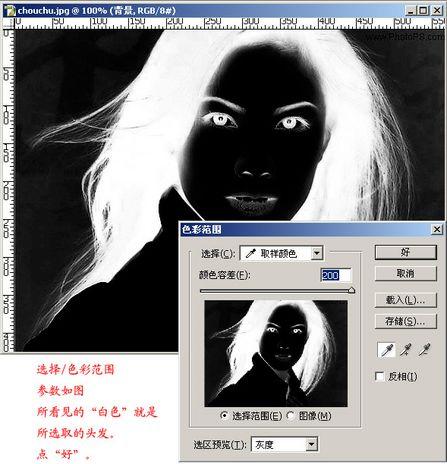Click the 颜色容差 fuzziness slider handle

point(351,290)
